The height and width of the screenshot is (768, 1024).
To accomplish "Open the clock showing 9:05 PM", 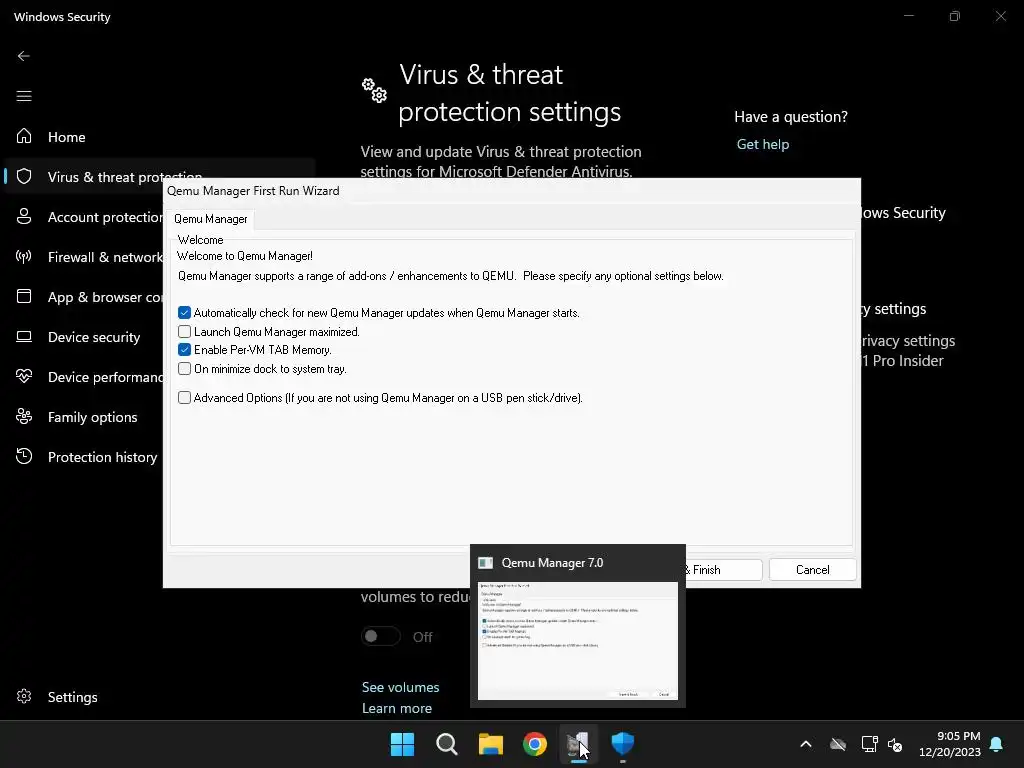I will (950, 744).
